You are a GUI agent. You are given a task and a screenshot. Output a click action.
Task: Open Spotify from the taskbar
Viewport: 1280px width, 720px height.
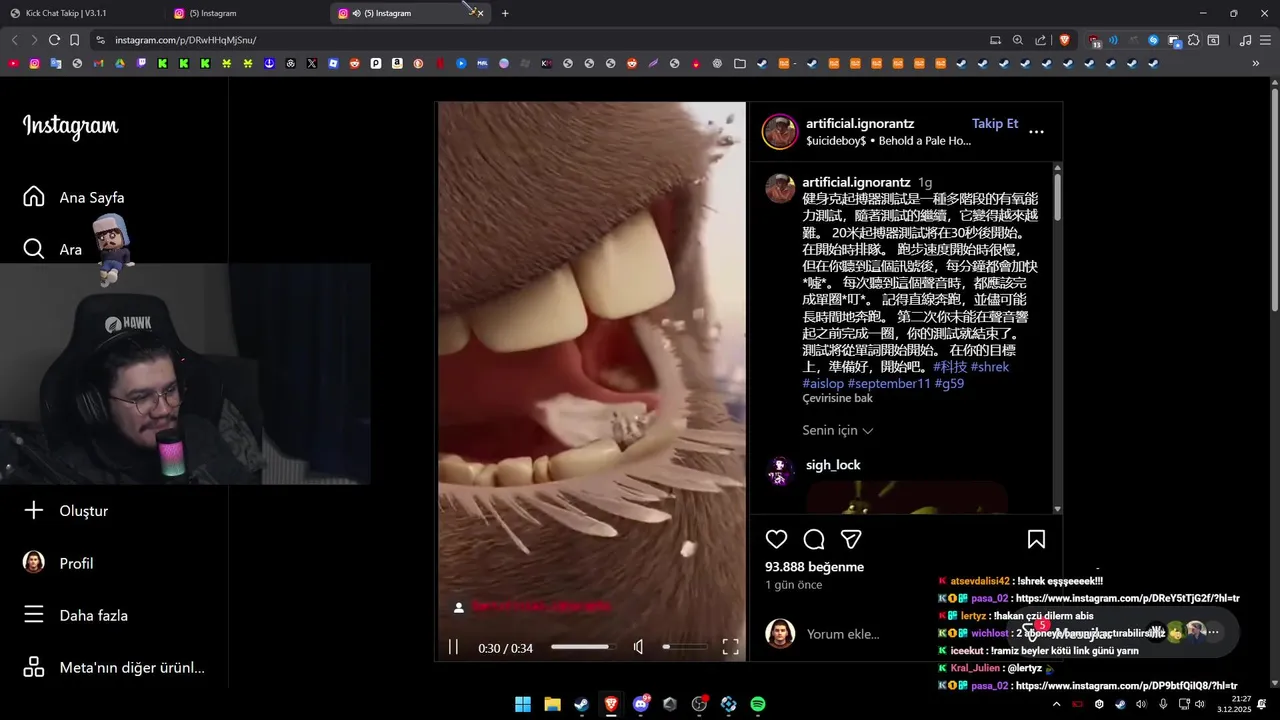click(x=758, y=704)
